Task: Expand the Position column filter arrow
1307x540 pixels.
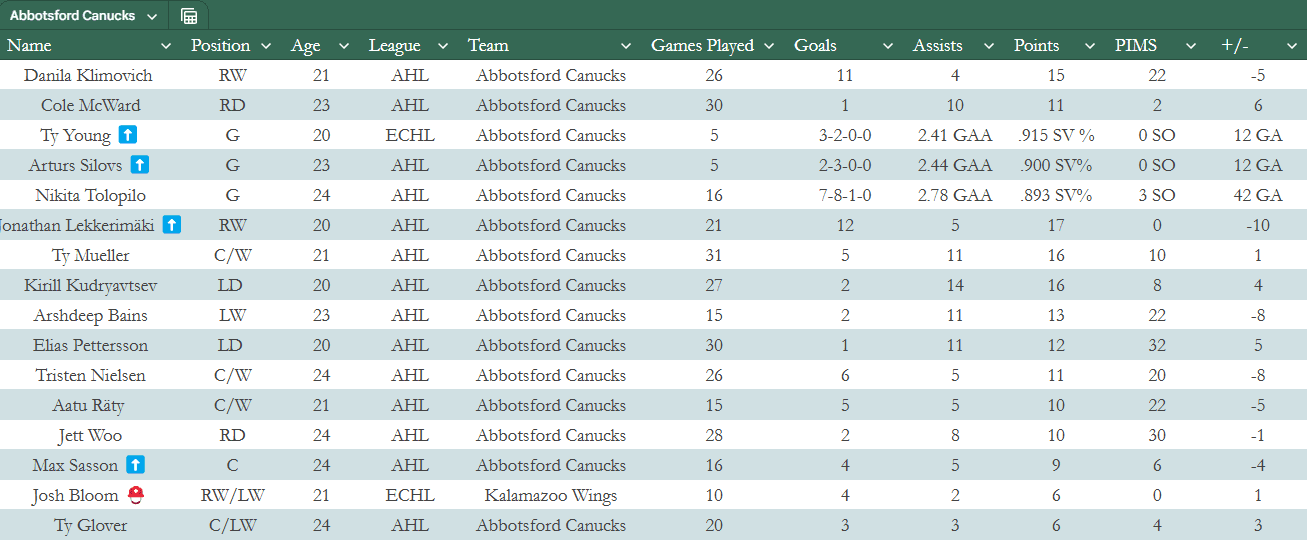Action: pos(266,46)
